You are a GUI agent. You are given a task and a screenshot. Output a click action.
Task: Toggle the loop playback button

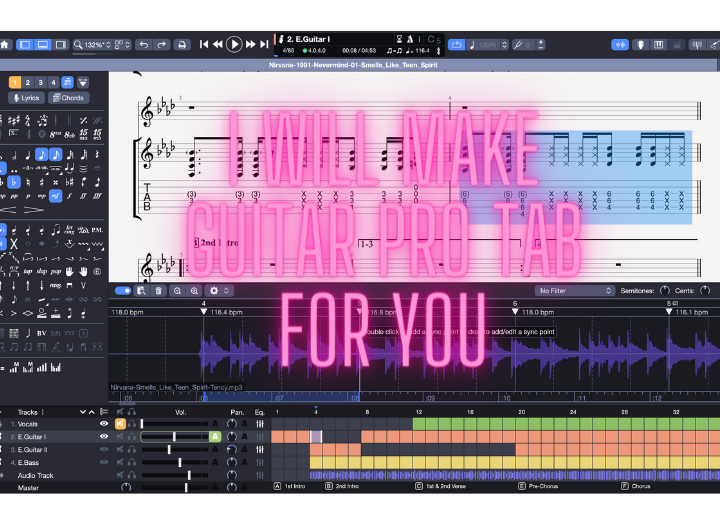tap(456, 45)
